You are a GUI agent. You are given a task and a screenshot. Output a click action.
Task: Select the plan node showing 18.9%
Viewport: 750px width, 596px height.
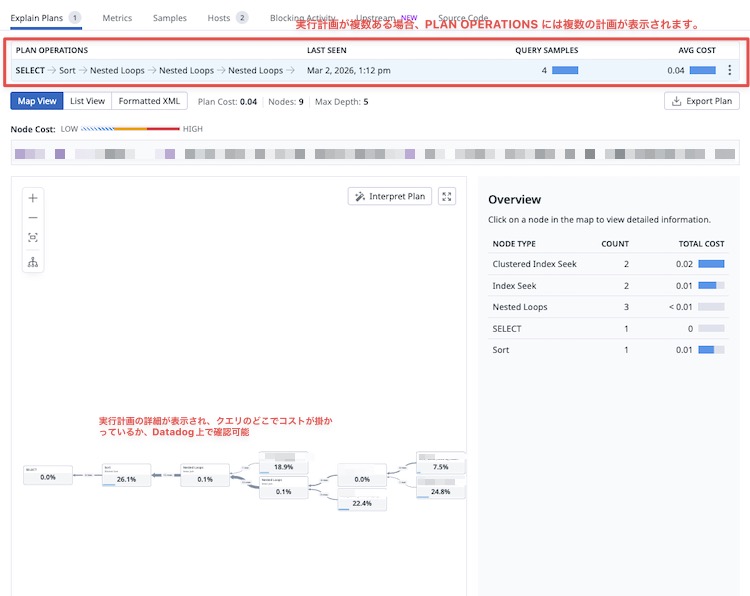(x=284, y=463)
